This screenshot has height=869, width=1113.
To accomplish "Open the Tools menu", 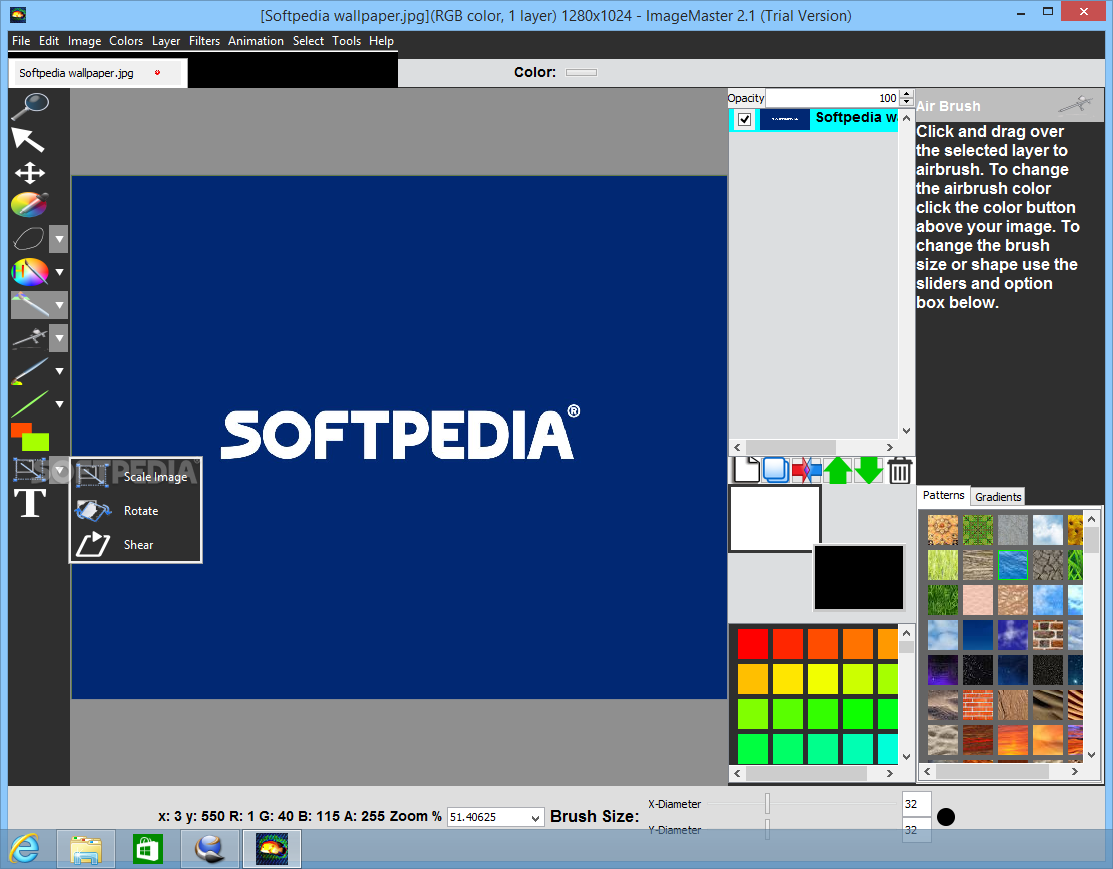I will [346, 41].
